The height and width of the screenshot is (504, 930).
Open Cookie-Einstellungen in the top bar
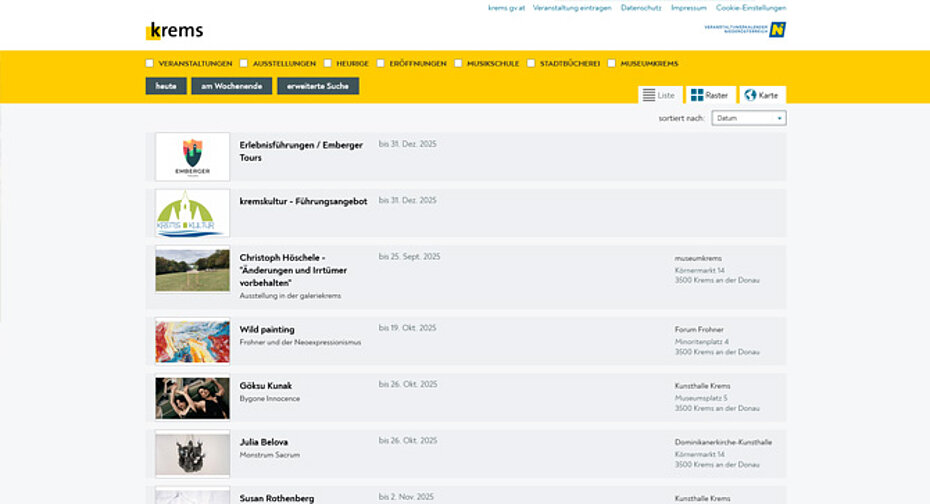tap(751, 8)
